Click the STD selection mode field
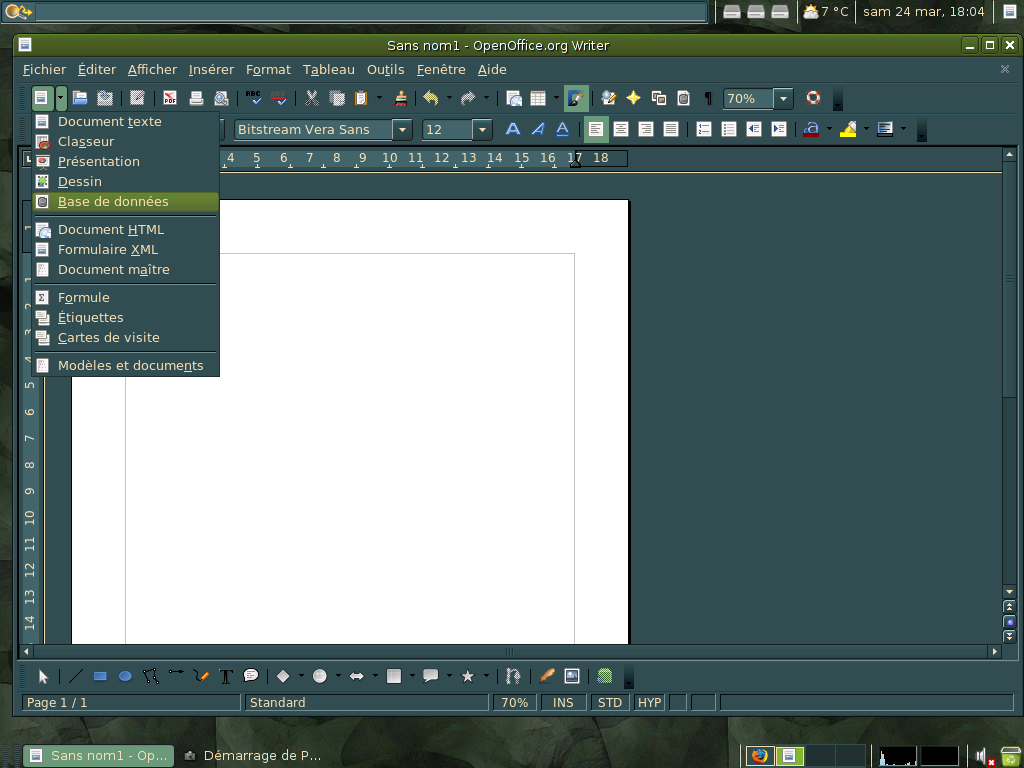This screenshot has height=768, width=1024. click(x=610, y=703)
